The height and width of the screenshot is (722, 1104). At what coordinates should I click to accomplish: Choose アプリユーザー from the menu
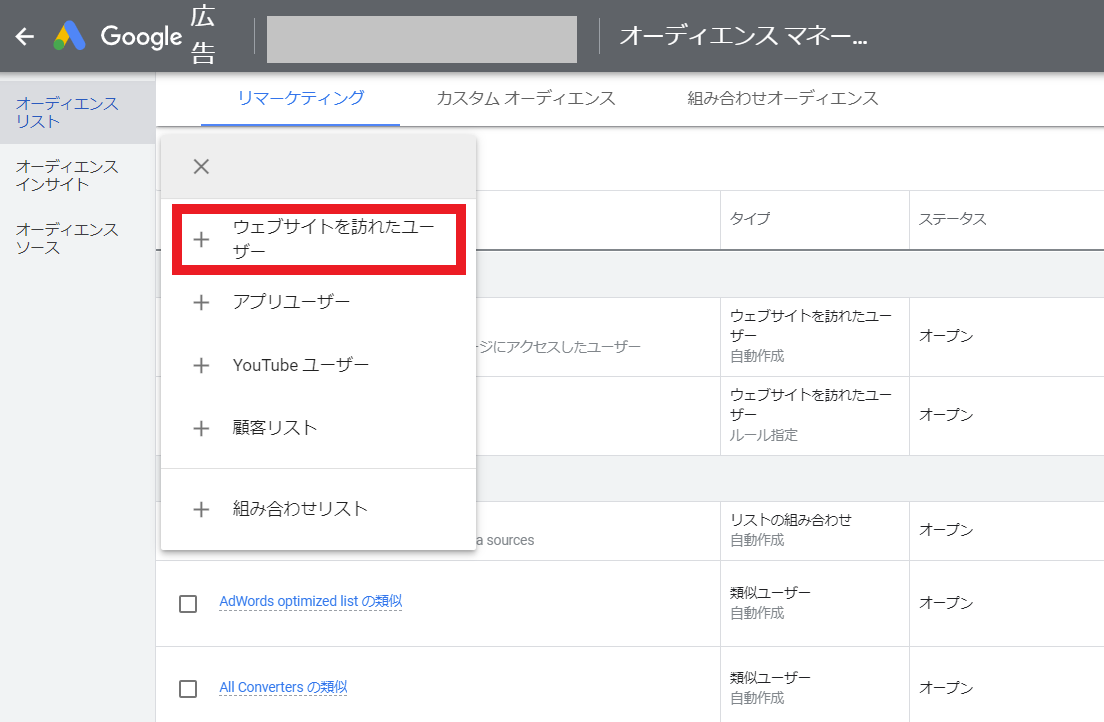pyautogui.click(x=319, y=302)
